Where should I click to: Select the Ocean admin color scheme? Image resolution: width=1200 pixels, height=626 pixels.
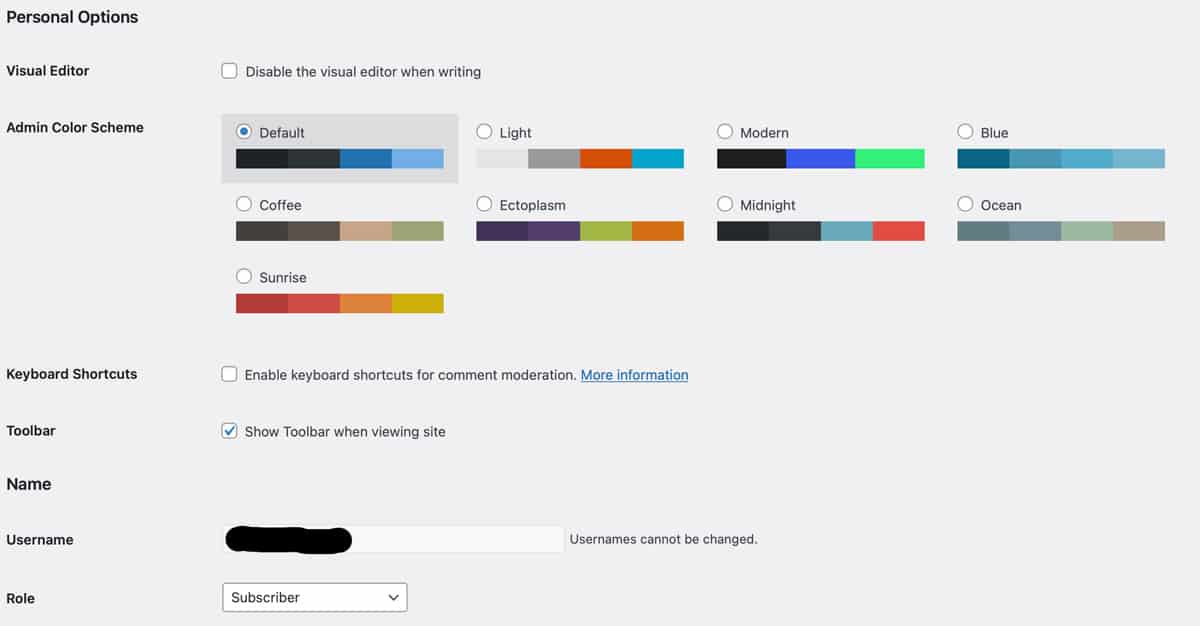point(965,204)
